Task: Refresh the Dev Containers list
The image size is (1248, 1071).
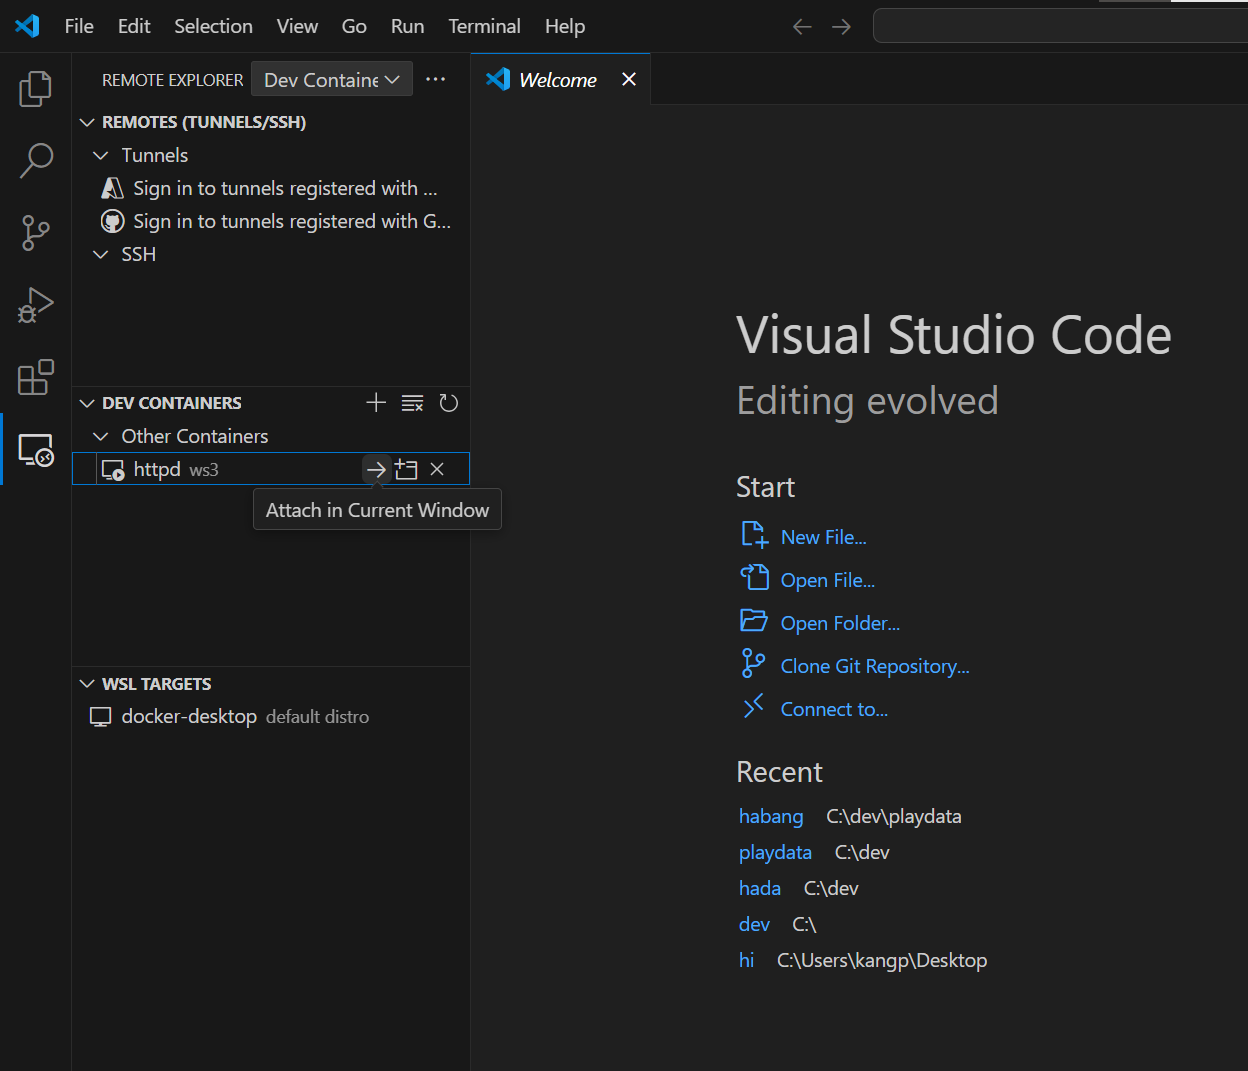Action: pyautogui.click(x=449, y=403)
